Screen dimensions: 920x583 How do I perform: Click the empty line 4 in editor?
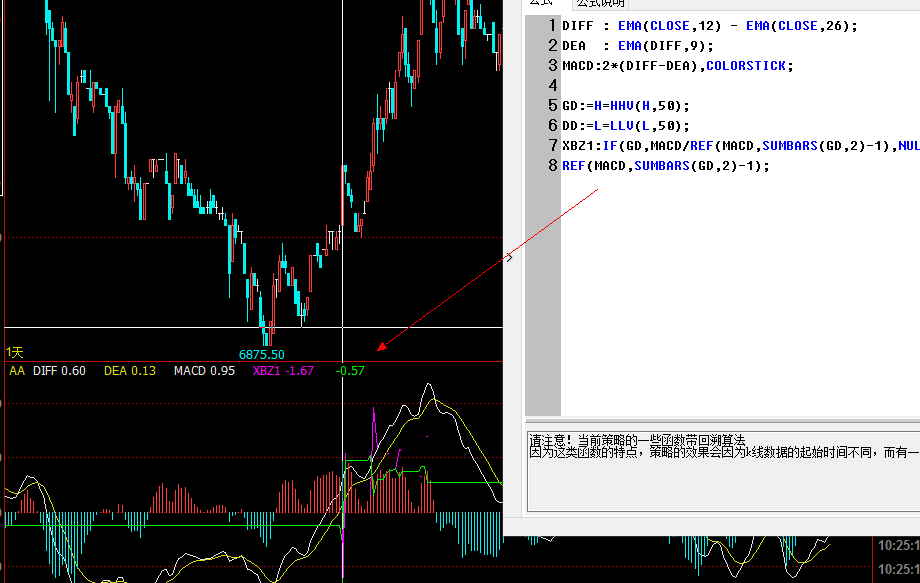coord(700,86)
